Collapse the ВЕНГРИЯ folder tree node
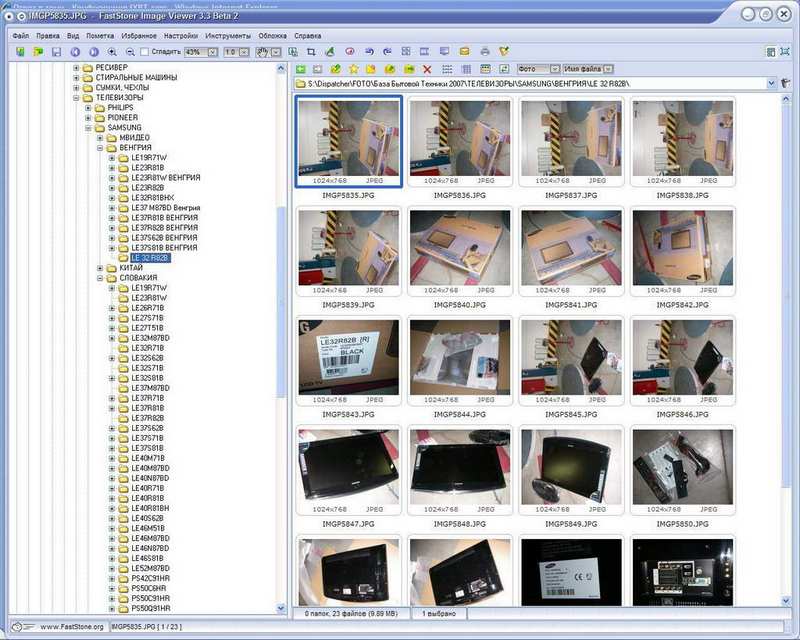This screenshot has width=800, height=640. [x=101, y=147]
